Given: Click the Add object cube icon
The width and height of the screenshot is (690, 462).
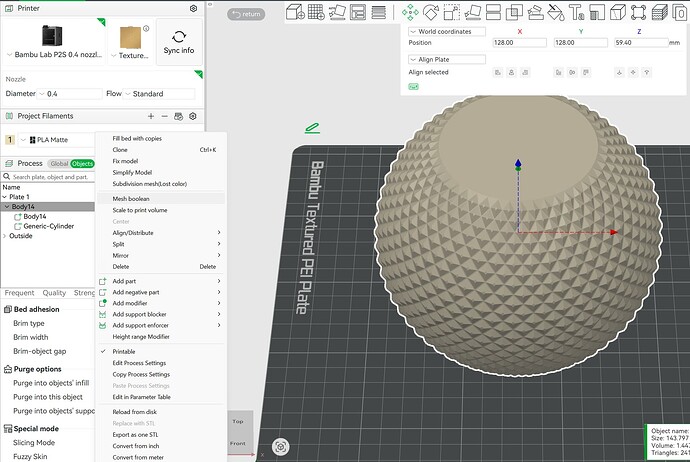Looking at the screenshot, I should click(x=295, y=12).
